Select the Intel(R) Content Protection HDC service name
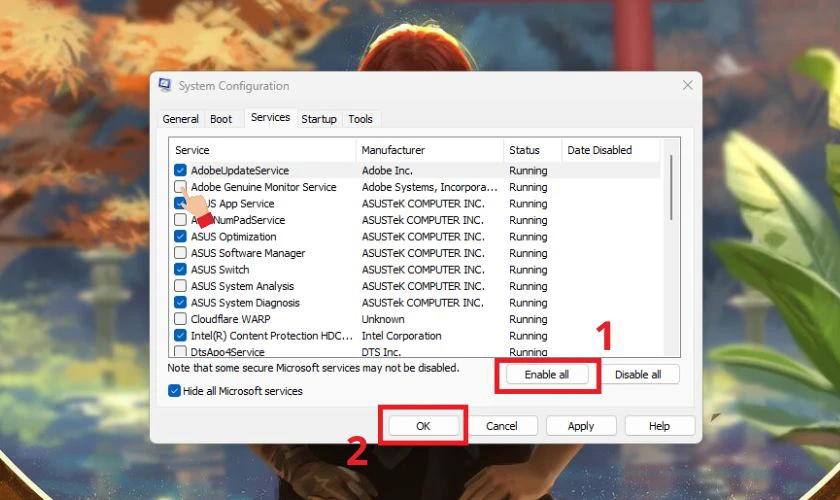840x500 pixels. (x=272, y=335)
